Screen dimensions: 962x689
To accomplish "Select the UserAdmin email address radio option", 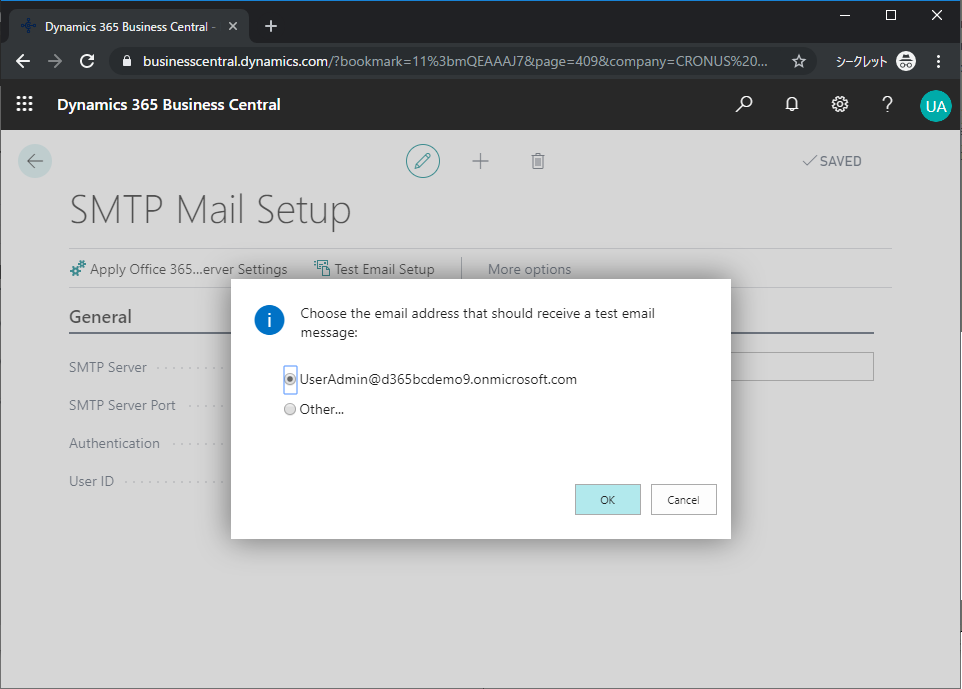I will [x=290, y=379].
